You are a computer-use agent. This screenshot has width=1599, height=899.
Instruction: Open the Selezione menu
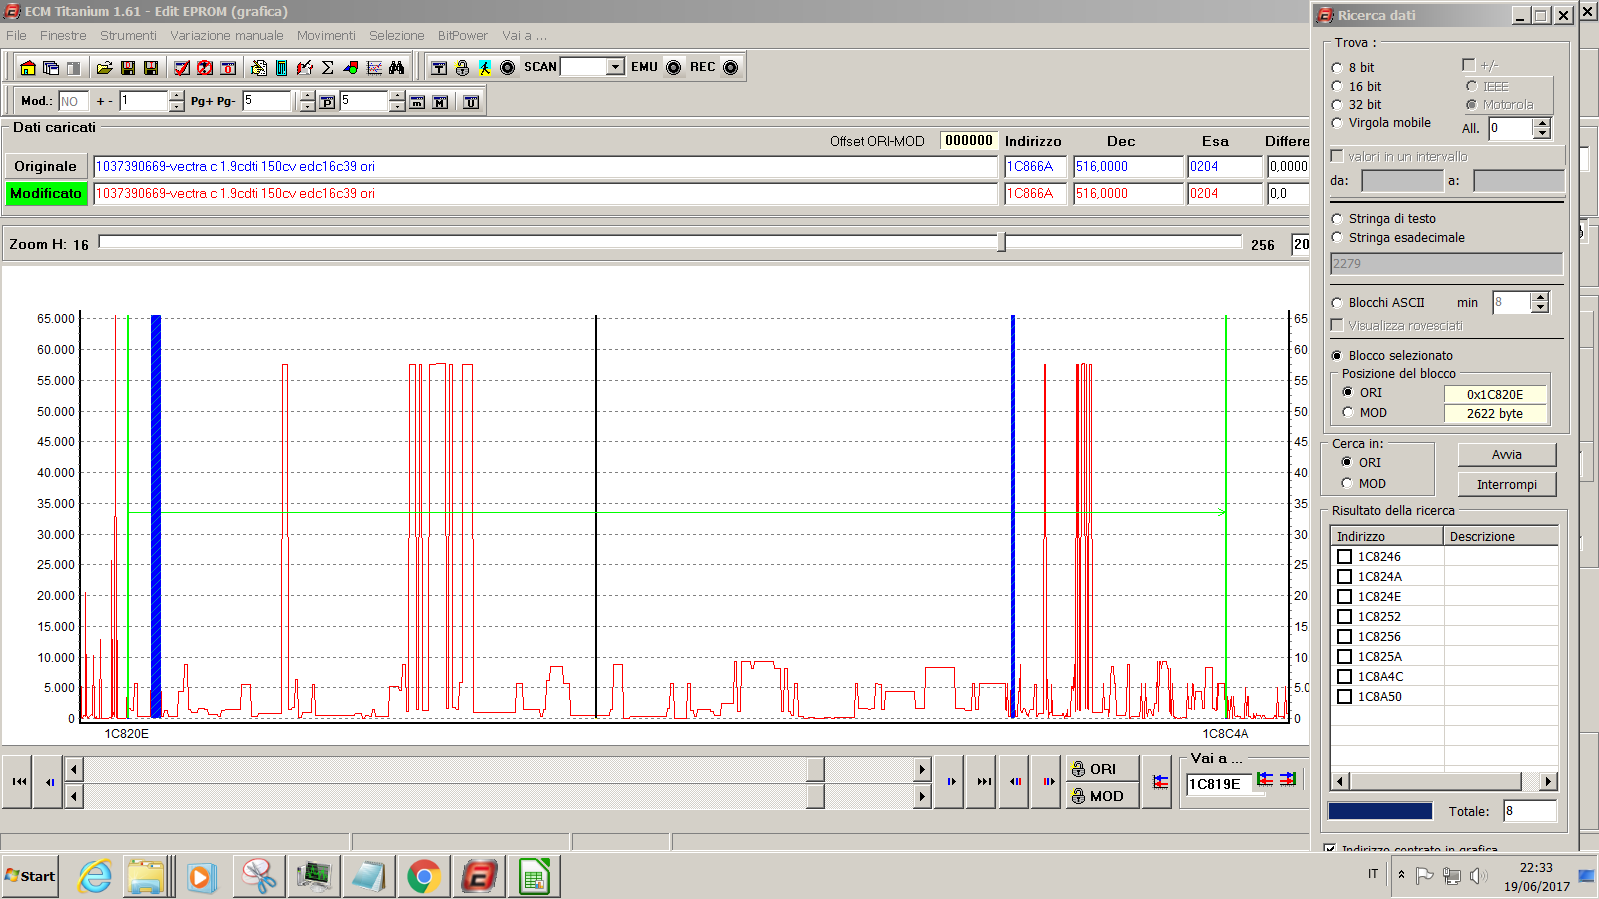(396, 35)
